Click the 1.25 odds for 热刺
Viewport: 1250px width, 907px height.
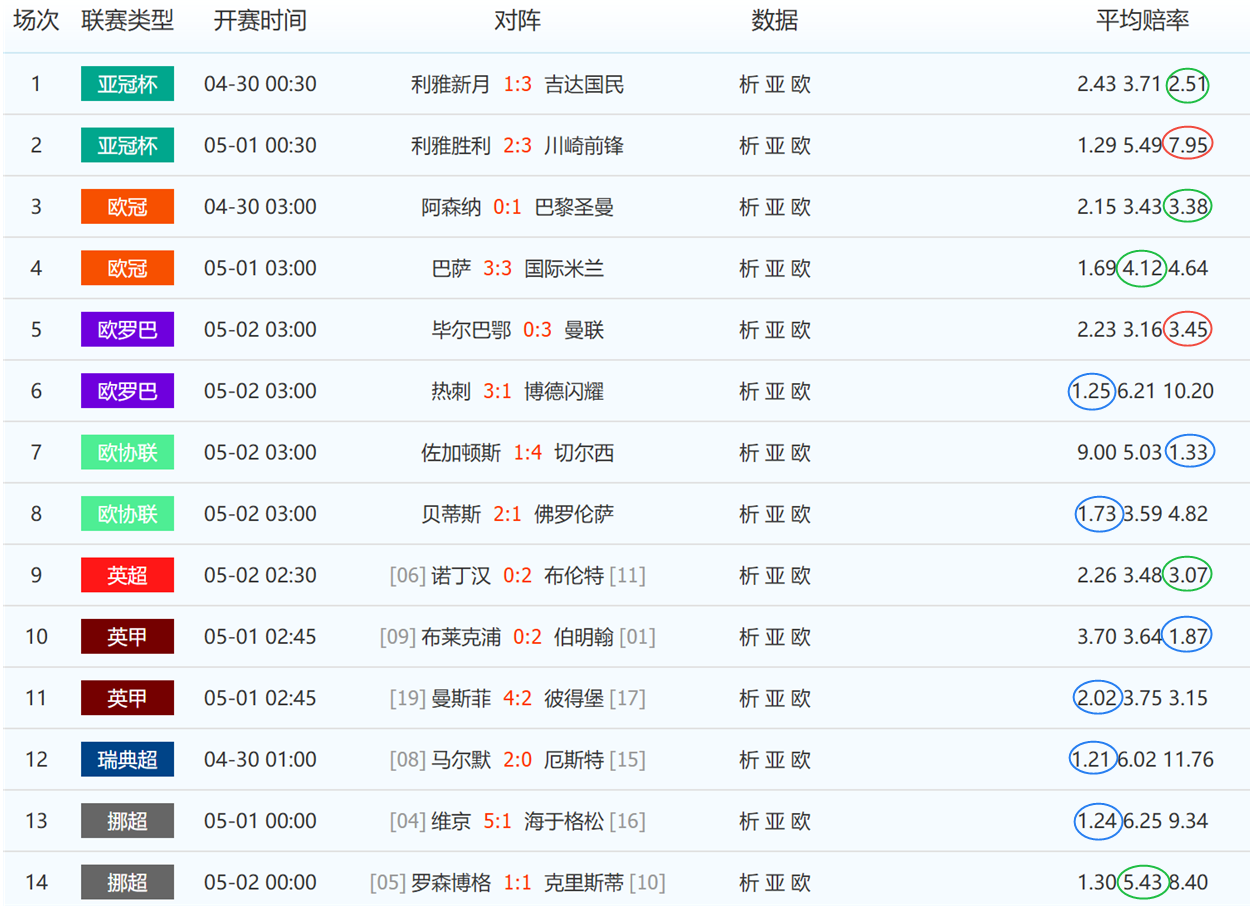tap(1091, 392)
